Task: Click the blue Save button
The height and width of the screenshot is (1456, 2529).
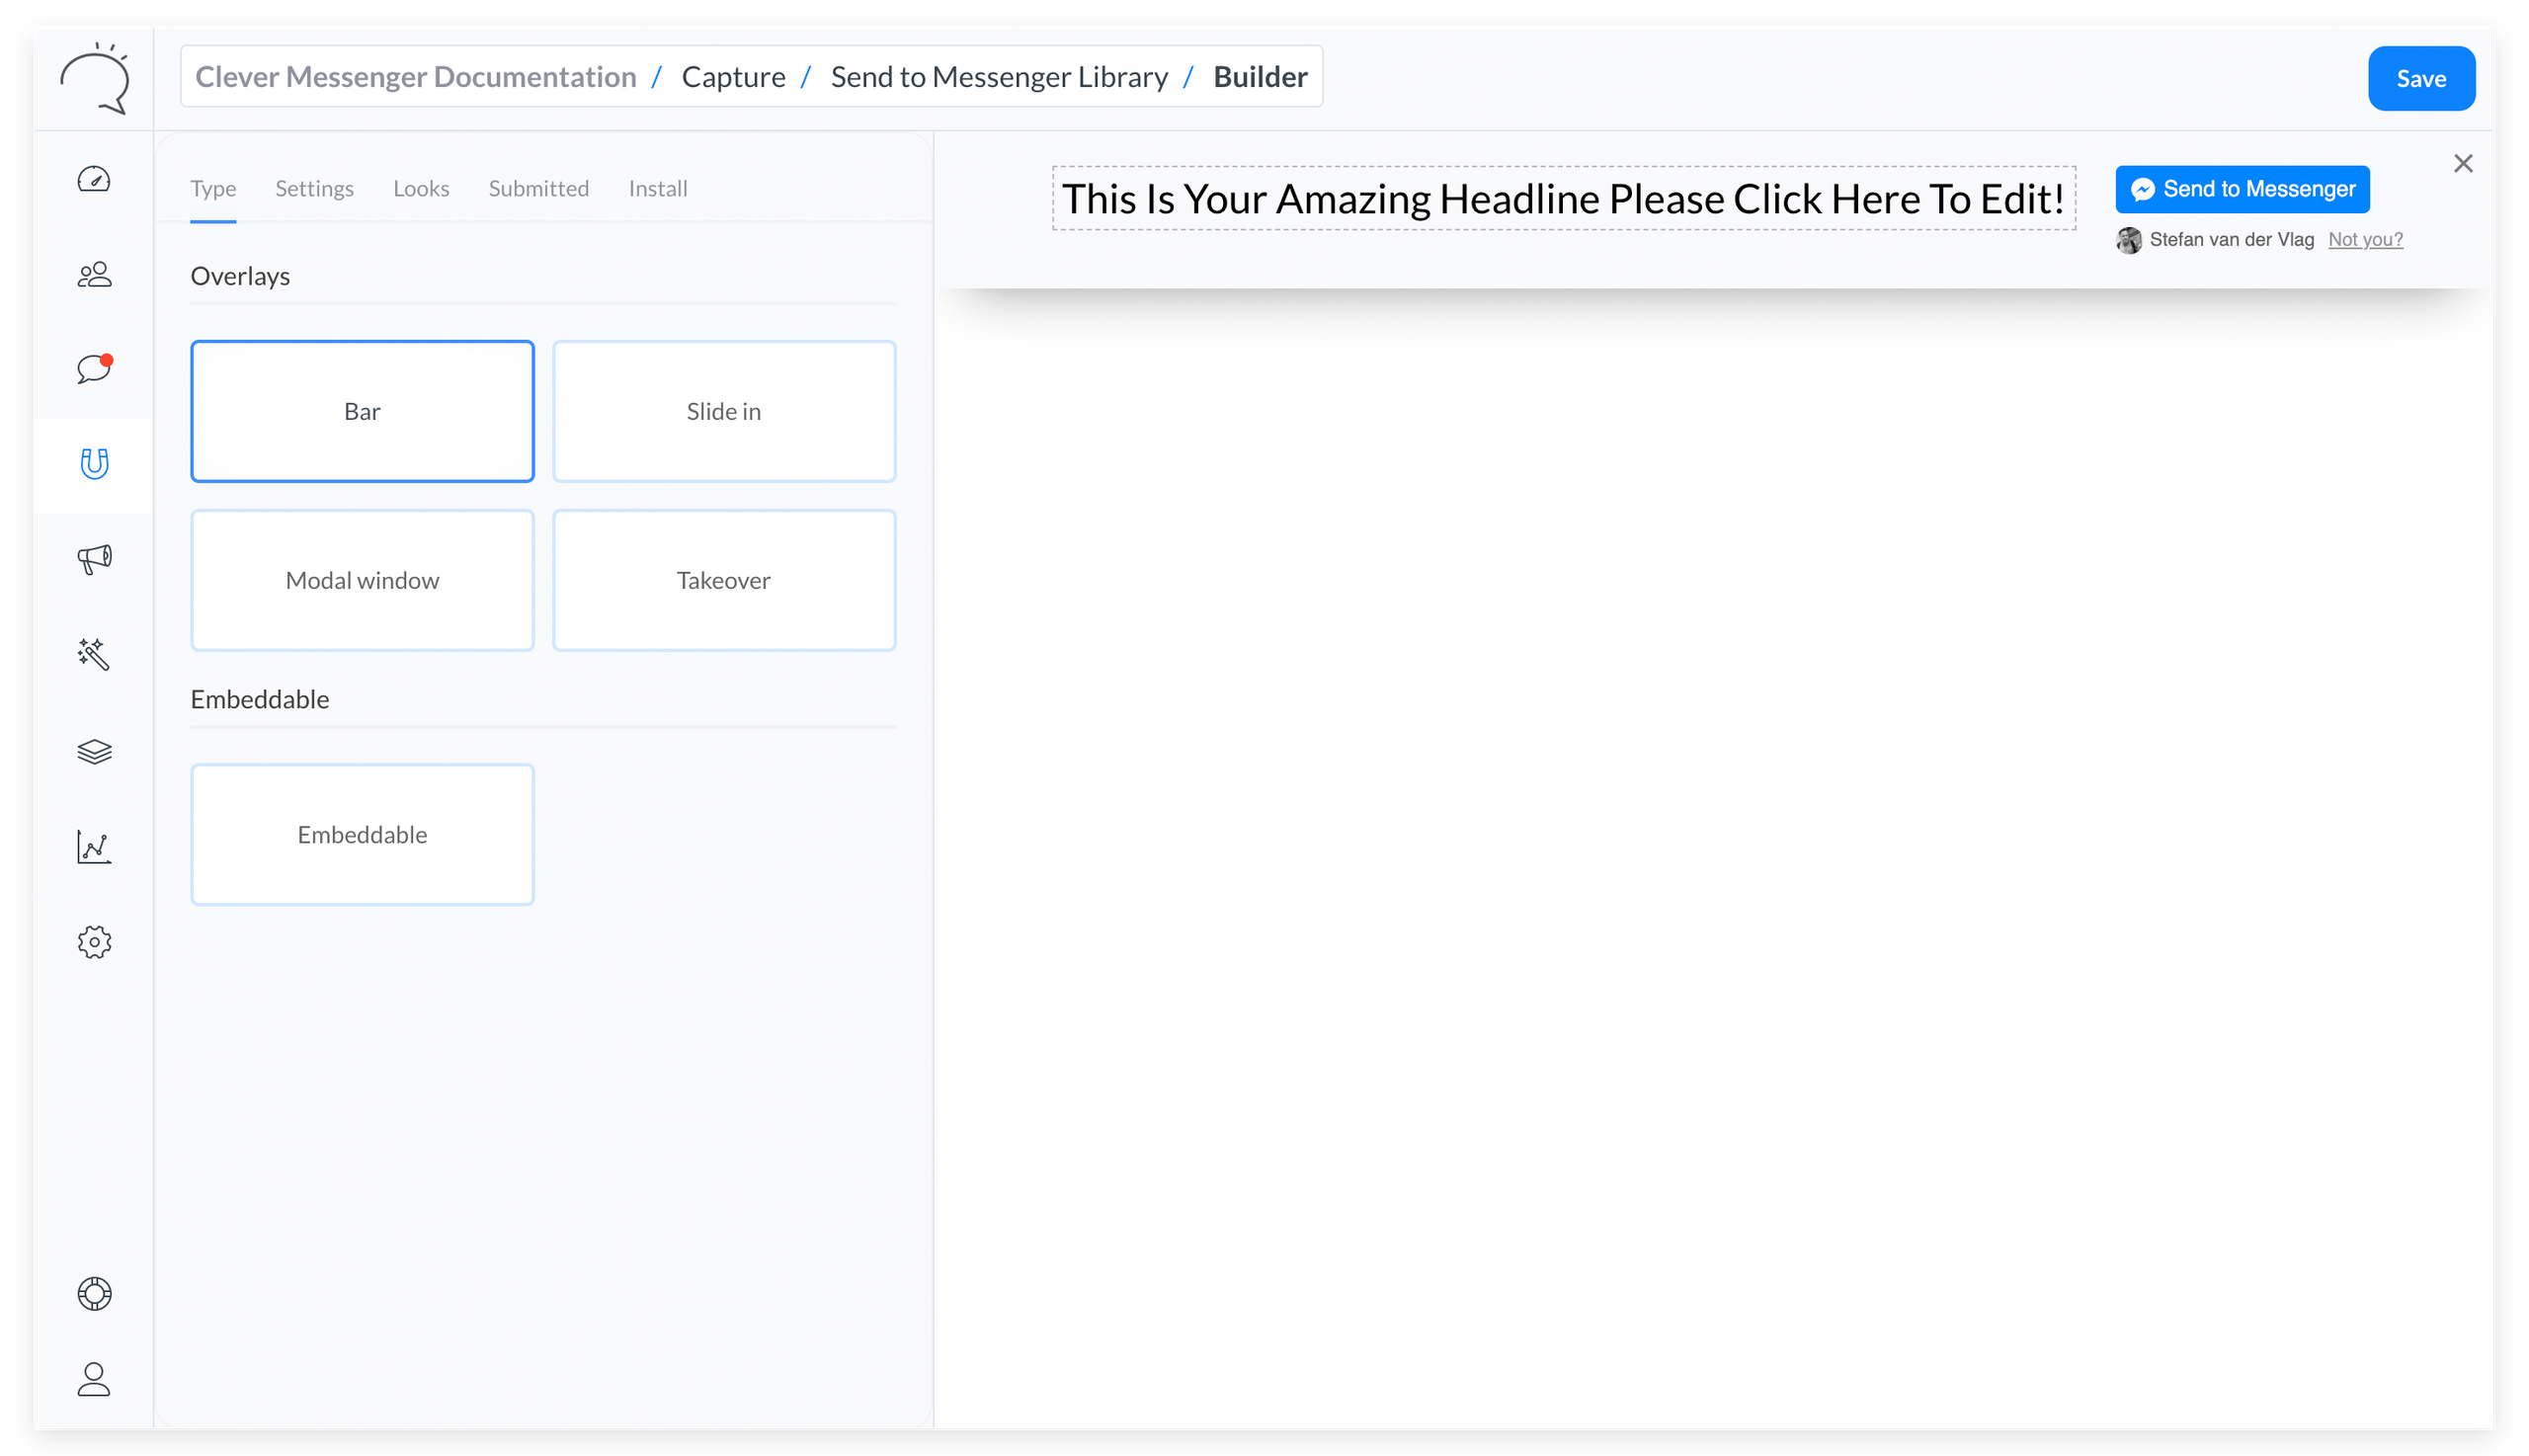Action: tap(2420, 78)
